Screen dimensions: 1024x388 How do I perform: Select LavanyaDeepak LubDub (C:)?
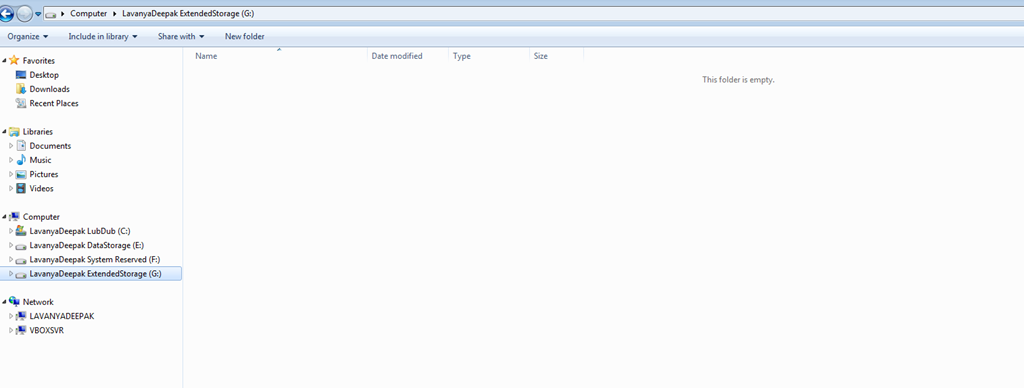coord(81,231)
